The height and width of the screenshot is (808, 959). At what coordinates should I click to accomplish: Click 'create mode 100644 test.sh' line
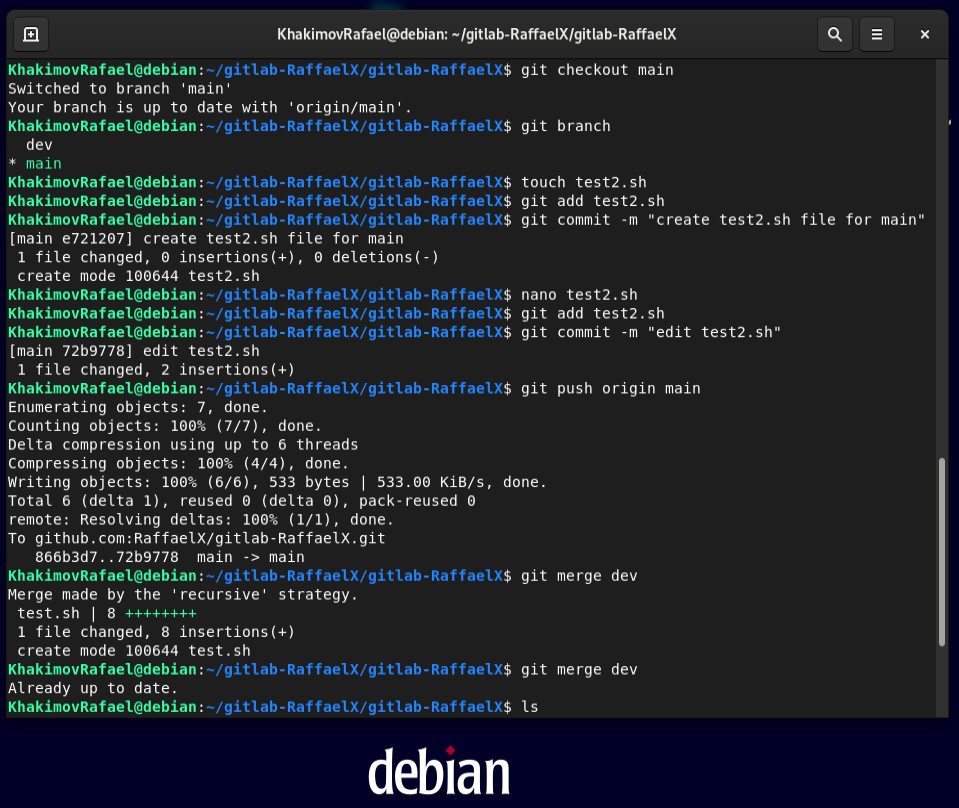[x=133, y=651]
